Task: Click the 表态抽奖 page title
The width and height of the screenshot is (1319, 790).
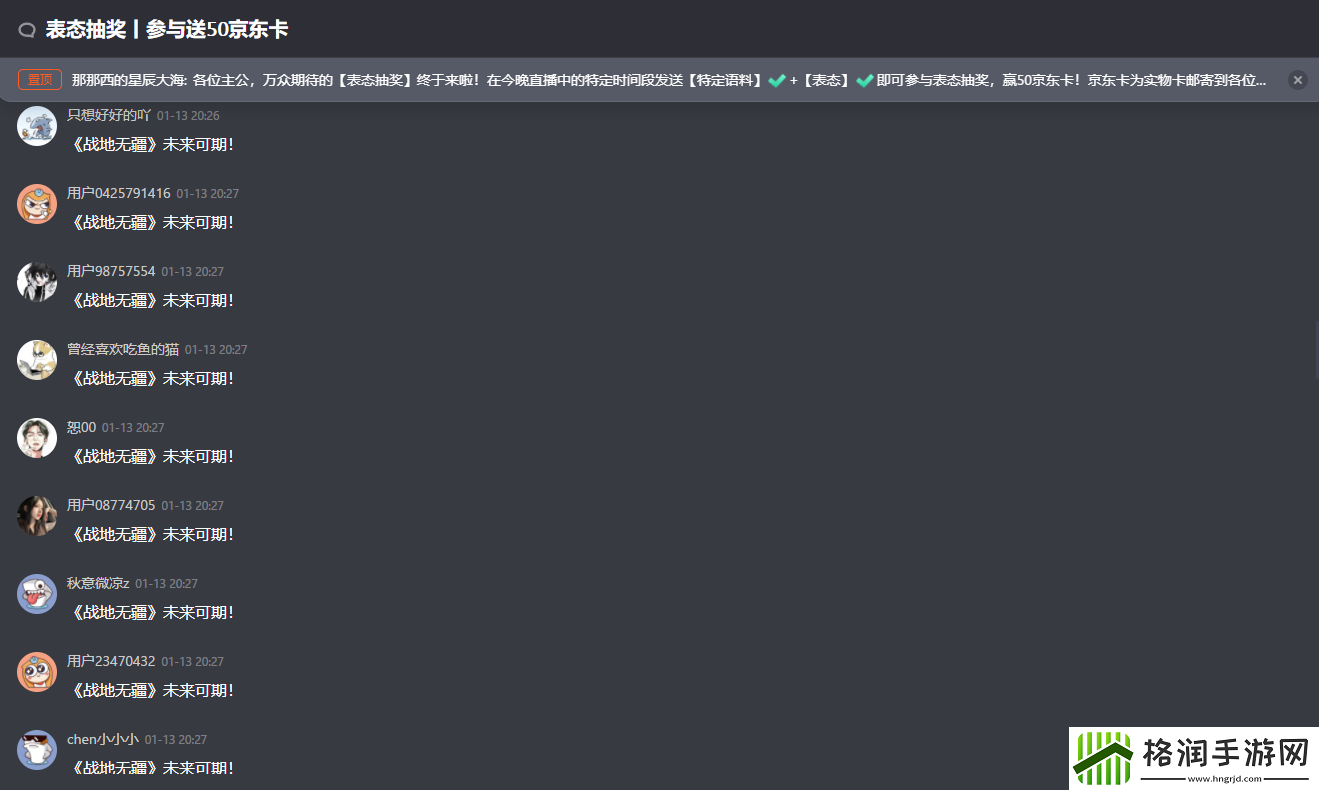Action: coord(167,30)
